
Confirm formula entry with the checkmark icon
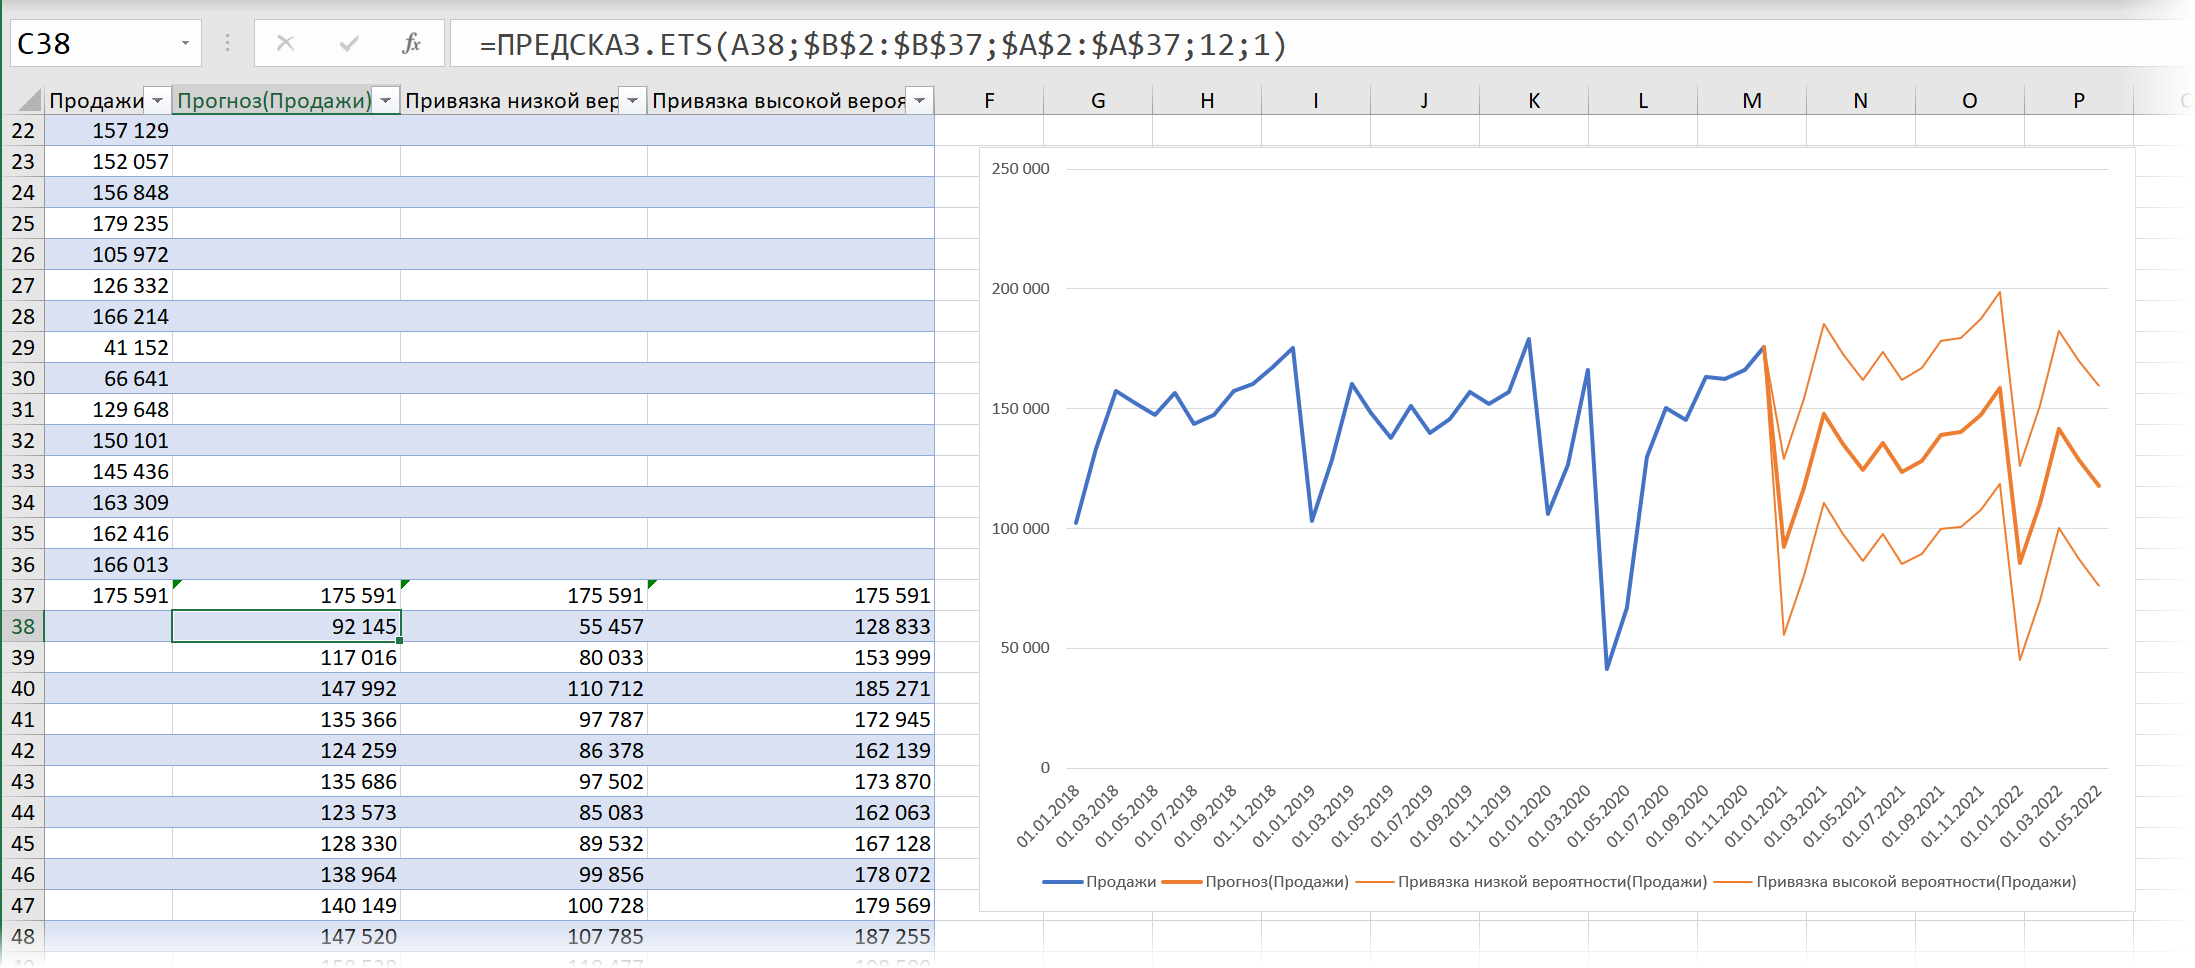pos(349,43)
